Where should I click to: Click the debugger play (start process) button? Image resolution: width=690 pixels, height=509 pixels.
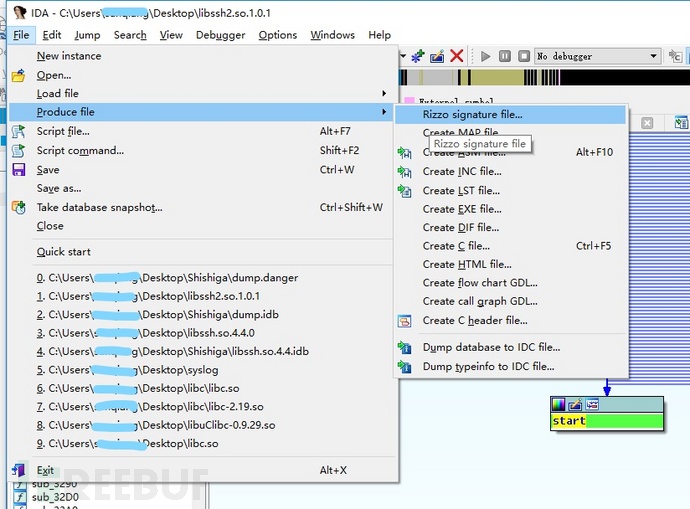click(x=485, y=56)
